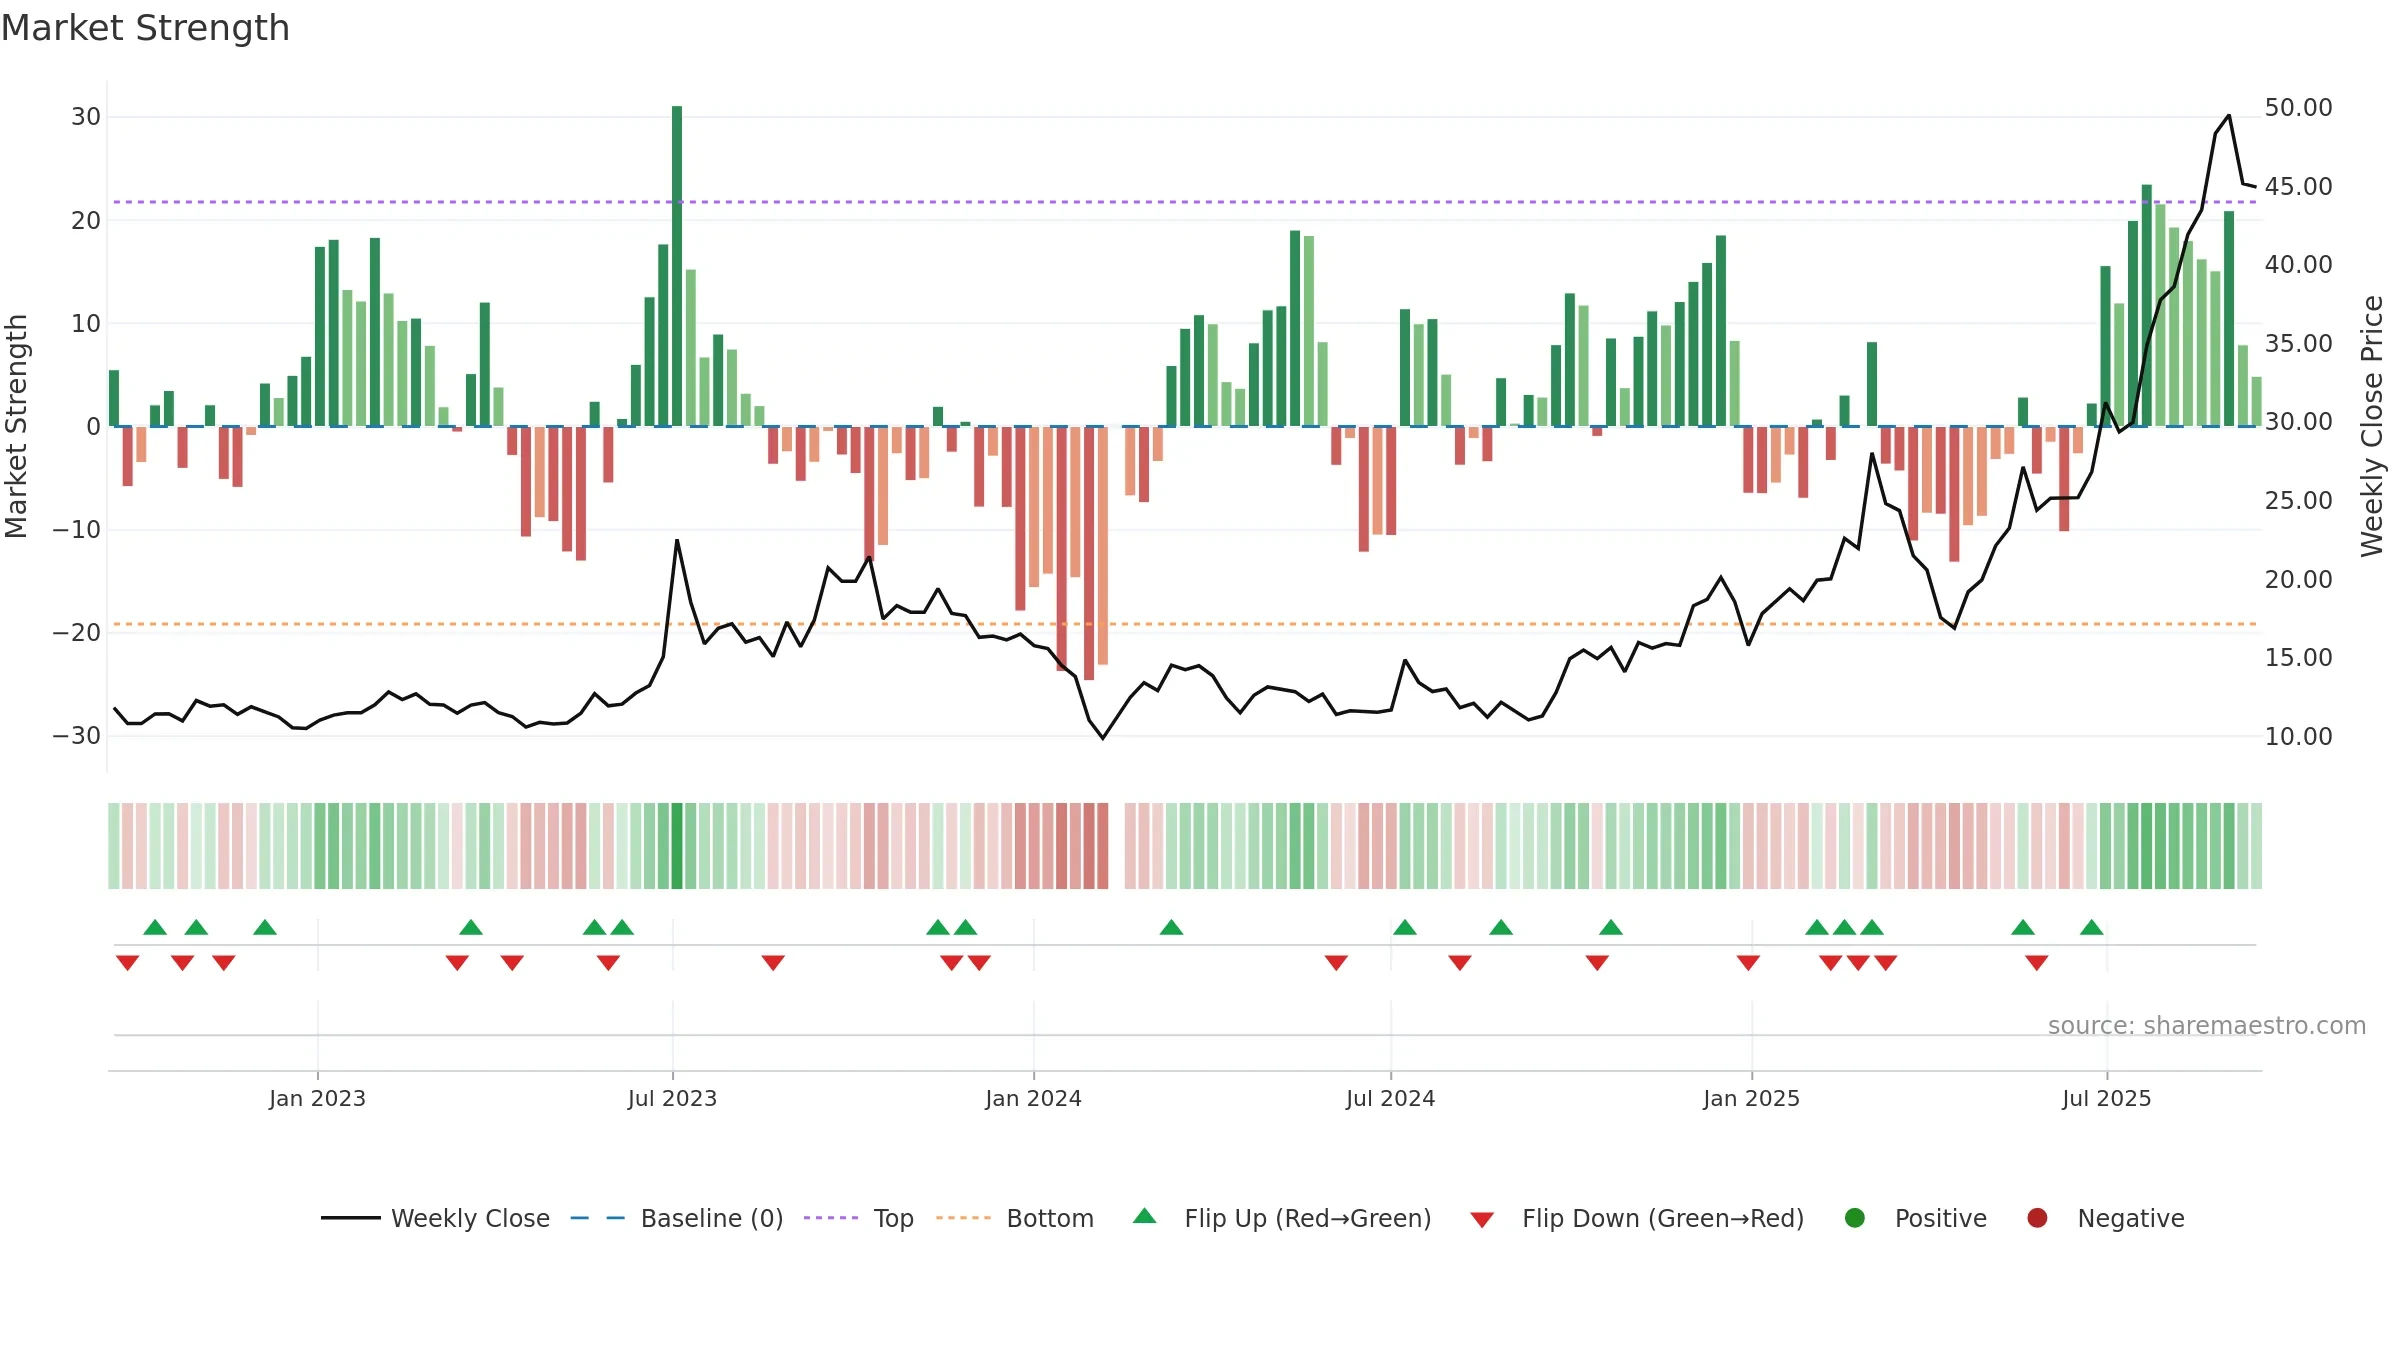Click the Negative red dot legend icon
The width and height of the screenshot is (2400, 1350).
coord(2037,1218)
